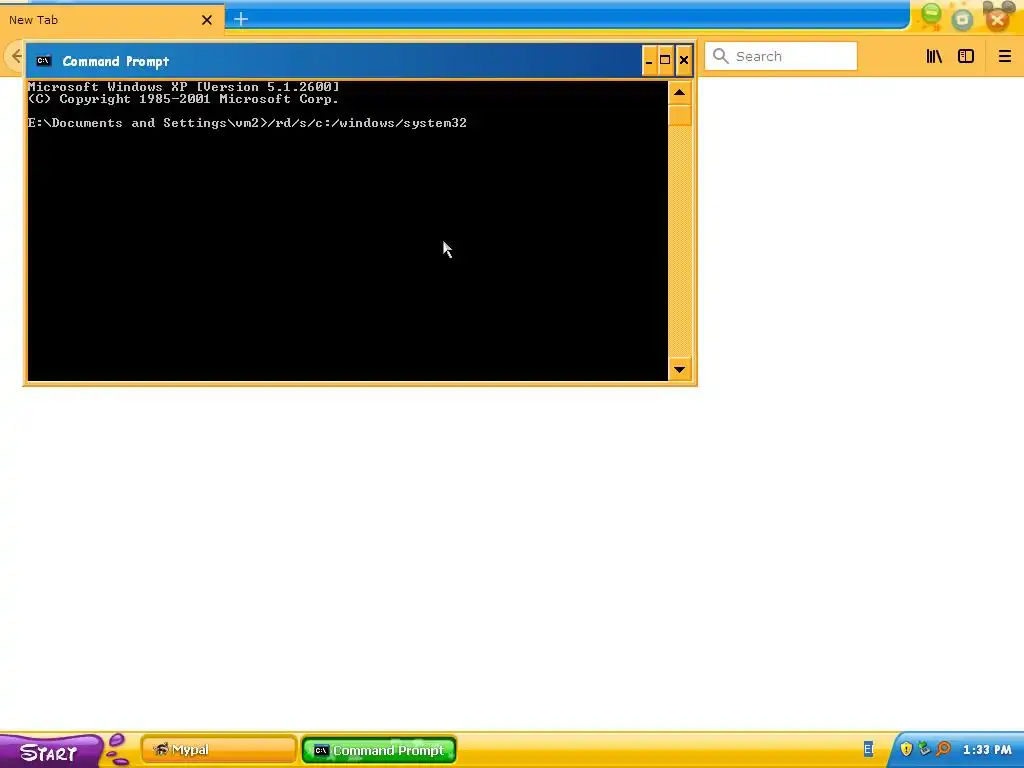Maximize the Mypal browser window
1024x768 pixels.
tap(962, 20)
